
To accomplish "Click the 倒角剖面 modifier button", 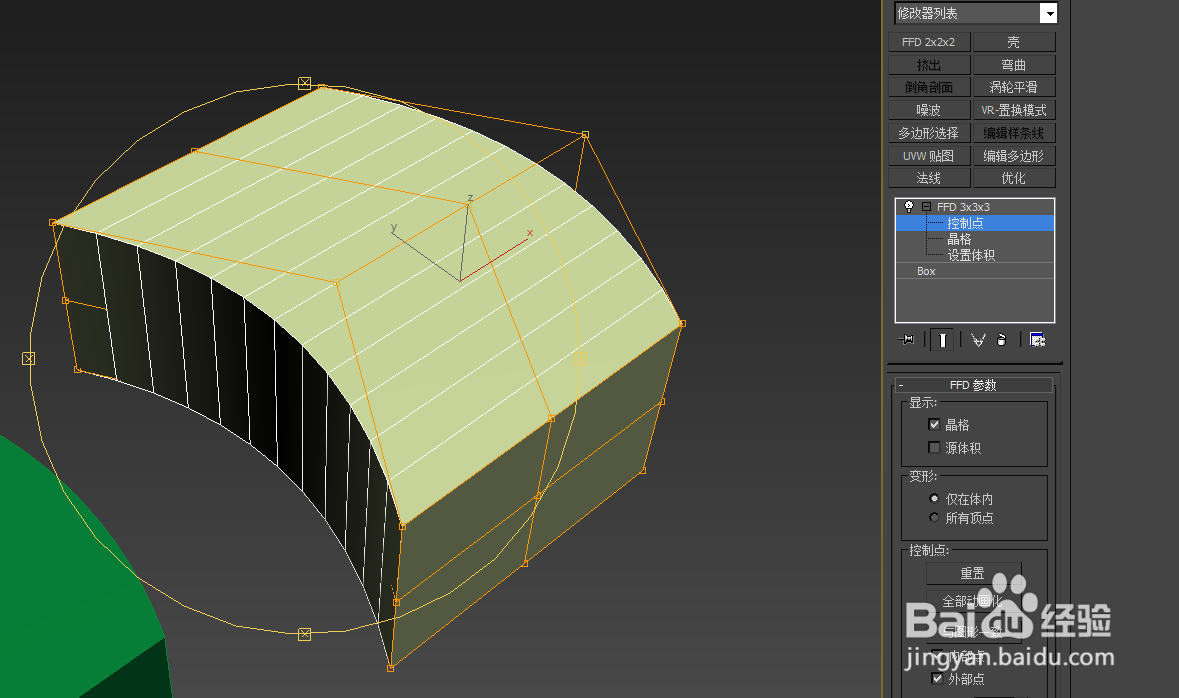I will tap(929, 87).
